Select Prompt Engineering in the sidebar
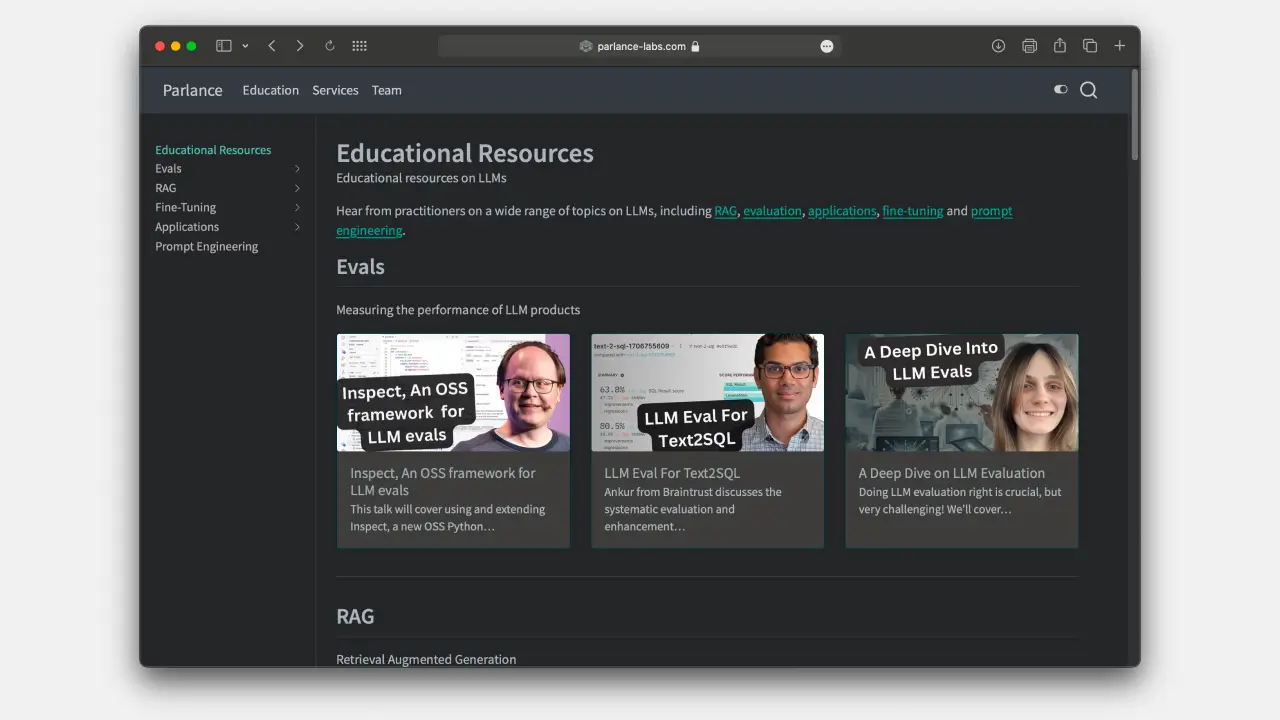 click(x=206, y=246)
